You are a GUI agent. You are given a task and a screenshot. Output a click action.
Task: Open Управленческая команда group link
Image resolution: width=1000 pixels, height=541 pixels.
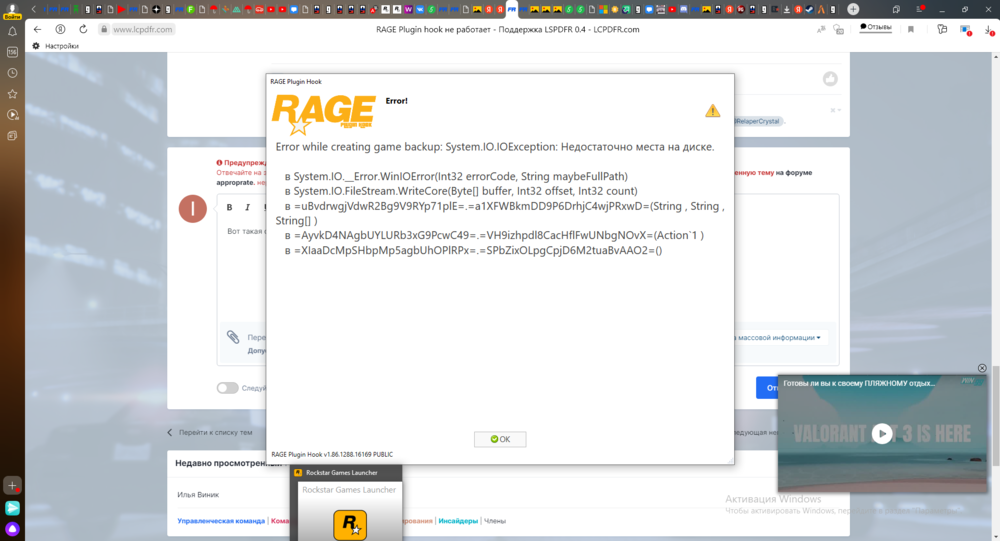pyautogui.click(x=221, y=521)
